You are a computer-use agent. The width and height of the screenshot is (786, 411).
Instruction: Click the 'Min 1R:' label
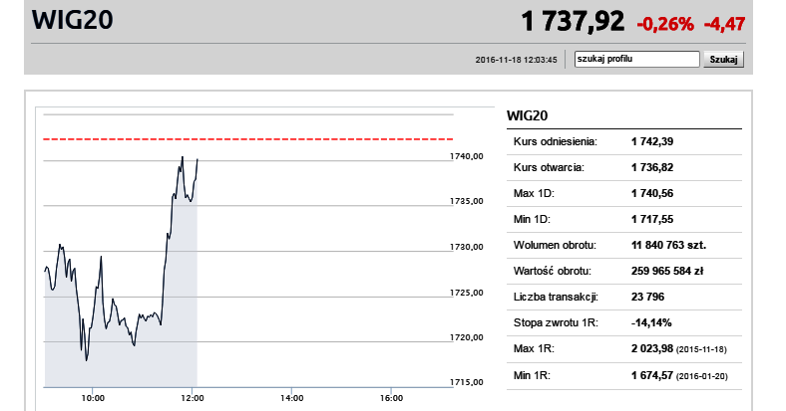pos(532,375)
